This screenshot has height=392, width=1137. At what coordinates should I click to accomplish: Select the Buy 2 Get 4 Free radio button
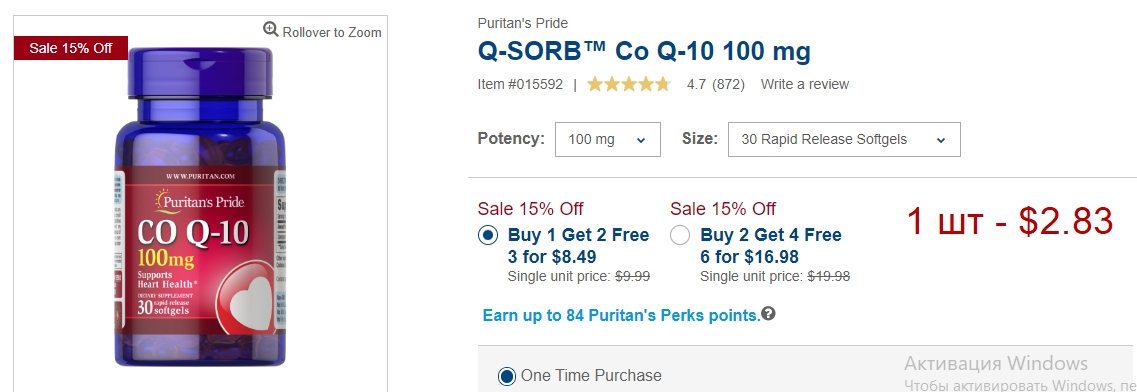tap(680, 235)
